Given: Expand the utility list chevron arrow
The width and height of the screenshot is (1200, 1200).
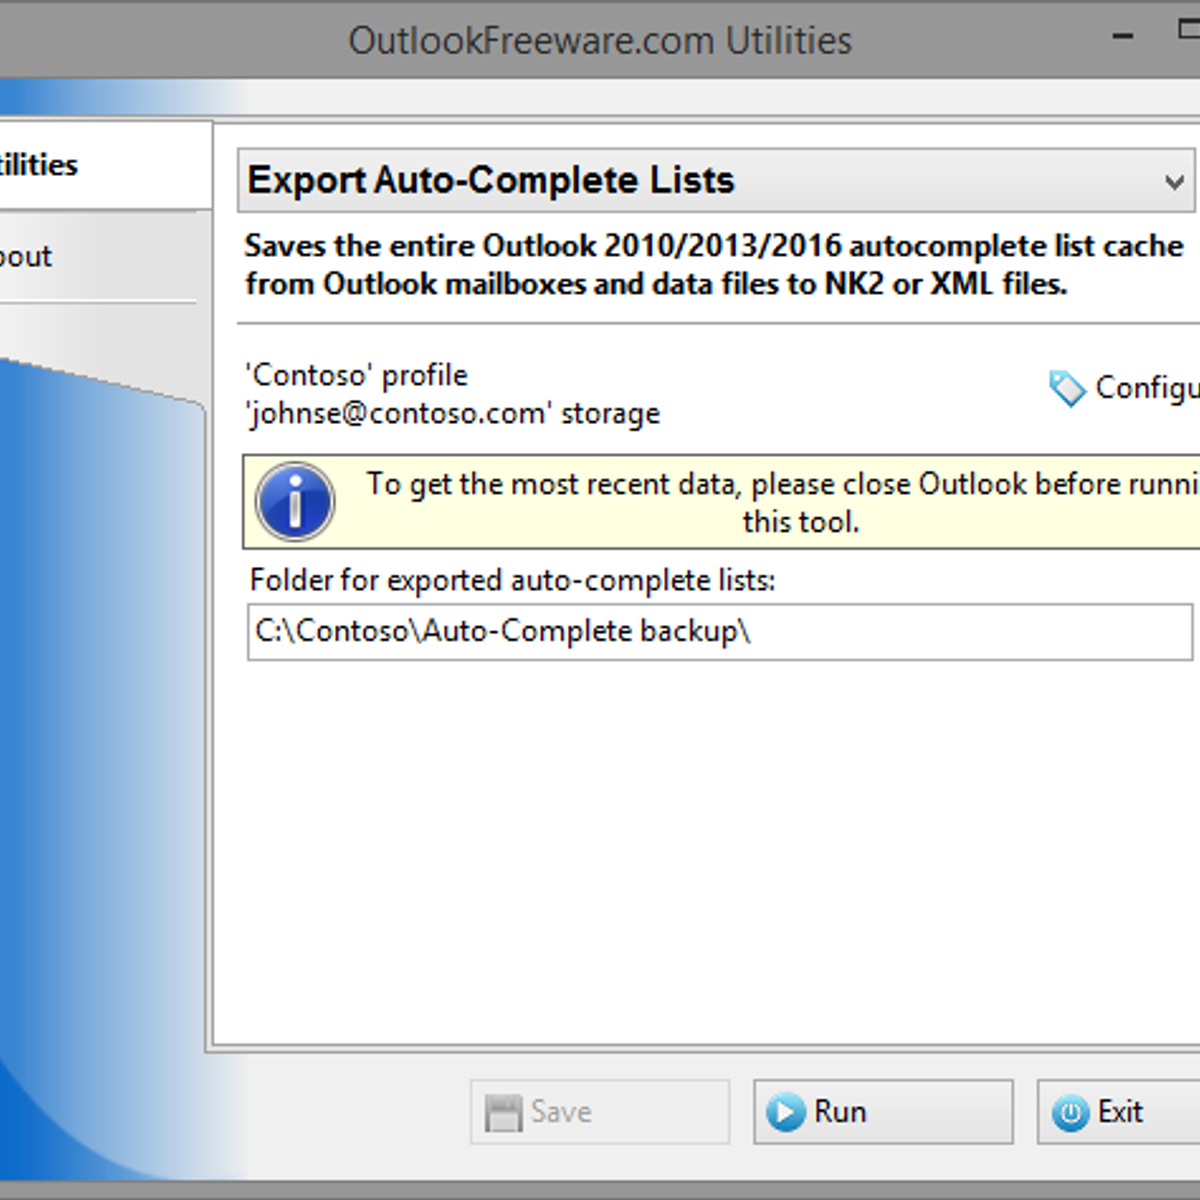Looking at the screenshot, I should (x=1174, y=182).
